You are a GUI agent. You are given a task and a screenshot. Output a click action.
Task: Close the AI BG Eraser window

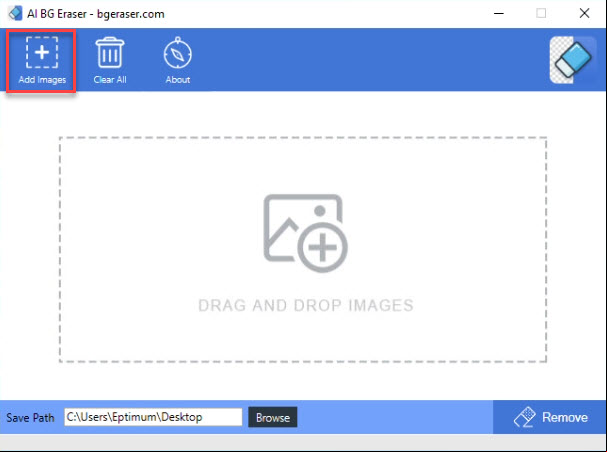[x=585, y=14]
